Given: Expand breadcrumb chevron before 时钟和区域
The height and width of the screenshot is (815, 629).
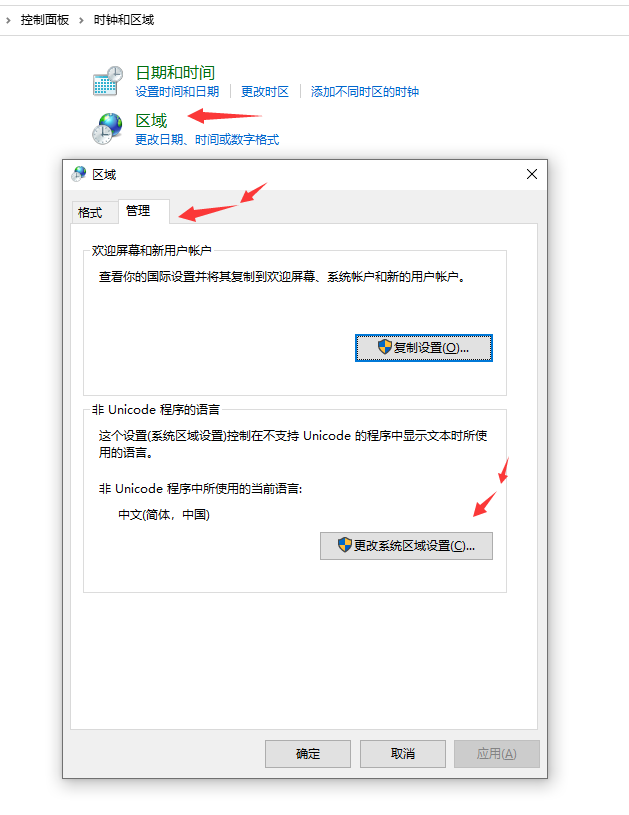Looking at the screenshot, I should pos(81,20).
